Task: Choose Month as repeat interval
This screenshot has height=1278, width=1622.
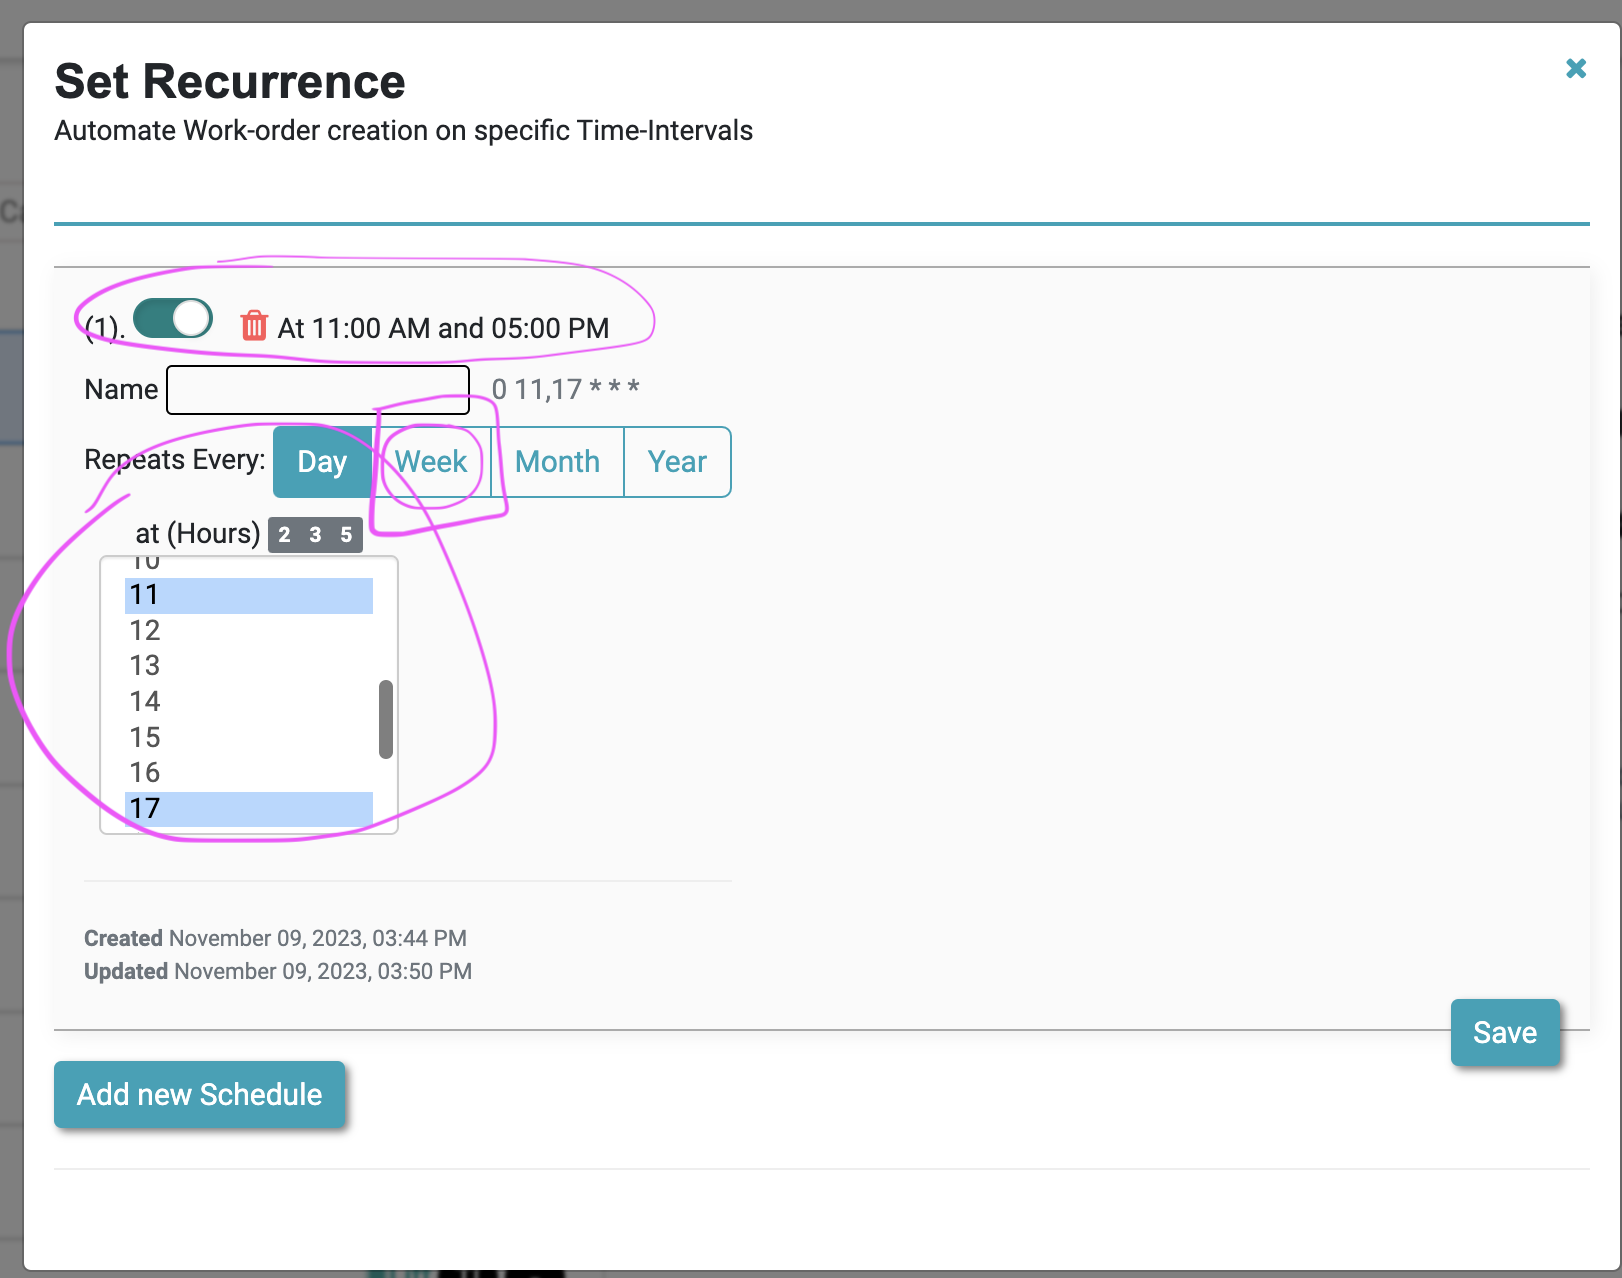Action: (557, 462)
